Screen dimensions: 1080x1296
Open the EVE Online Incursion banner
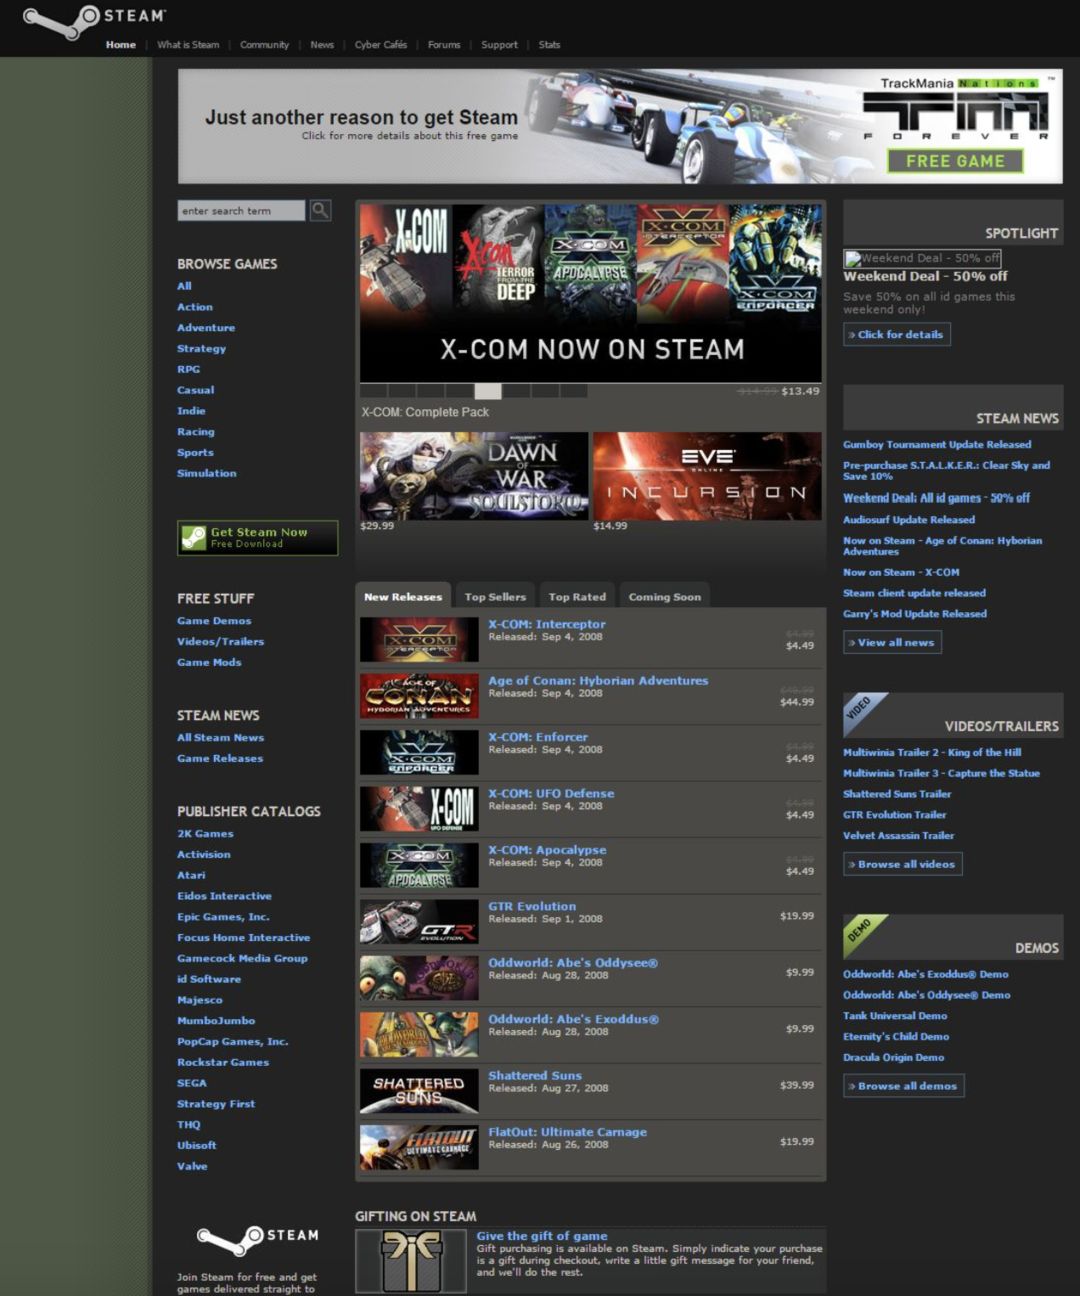pos(707,476)
